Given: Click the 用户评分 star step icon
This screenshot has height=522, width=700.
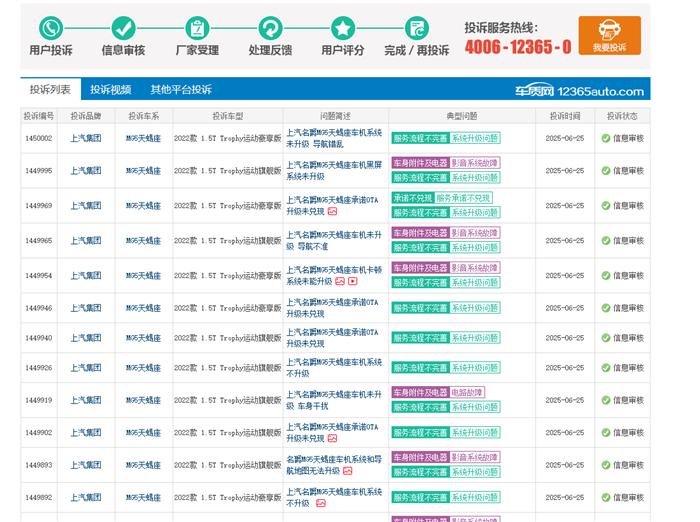Looking at the screenshot, I should [343, 28].
